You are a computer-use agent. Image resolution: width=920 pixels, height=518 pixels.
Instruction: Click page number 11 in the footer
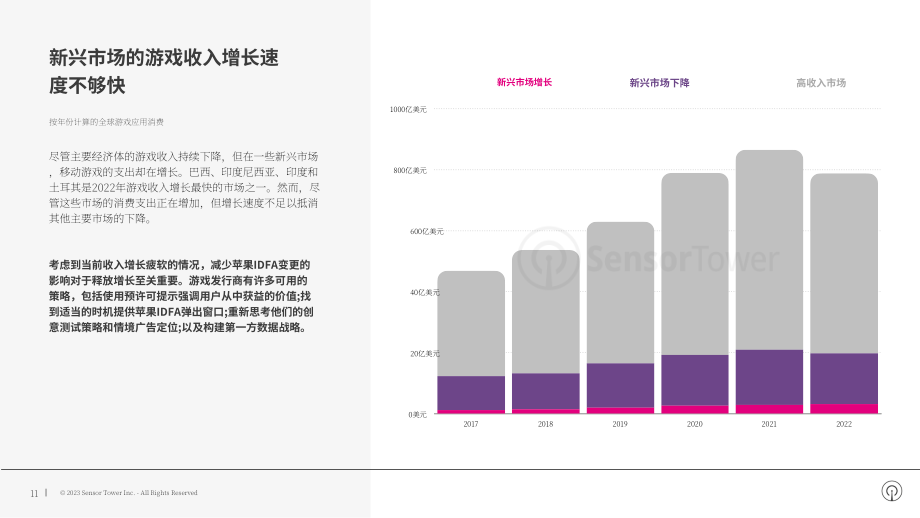(34, 493)
